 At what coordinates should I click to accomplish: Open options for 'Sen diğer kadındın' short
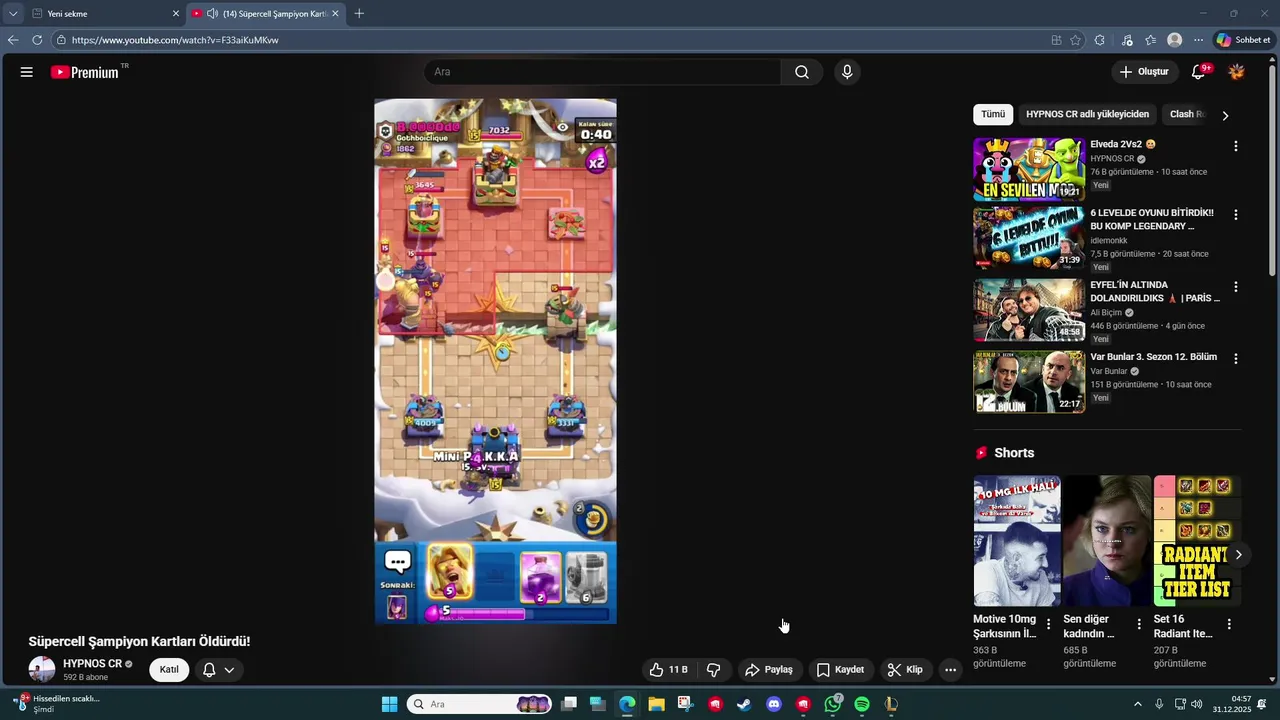[x=1139, y=624]
